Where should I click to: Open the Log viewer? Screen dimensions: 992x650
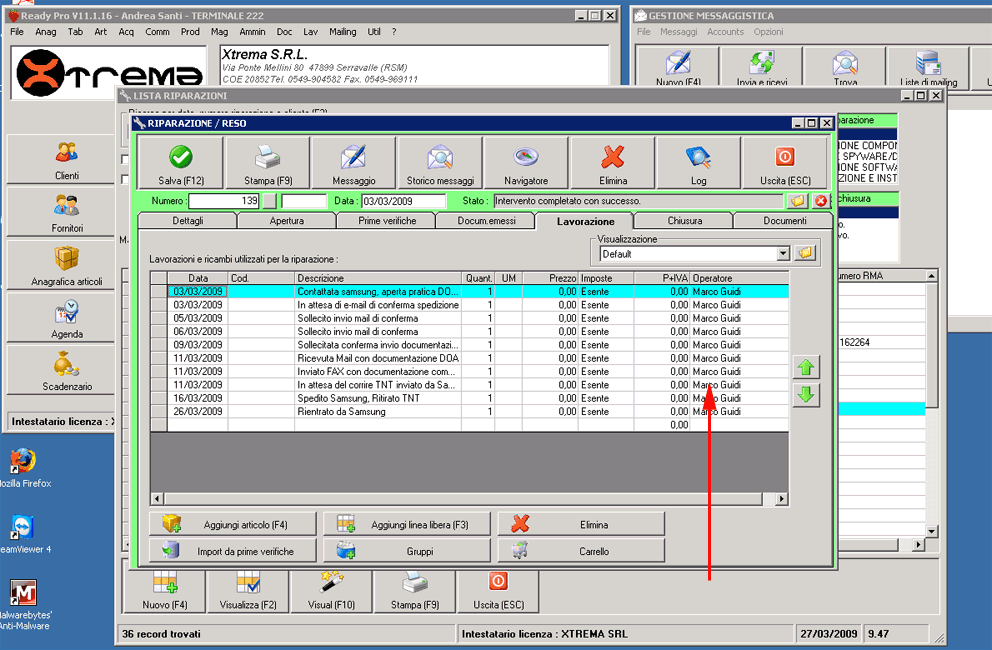pos(698,163)
